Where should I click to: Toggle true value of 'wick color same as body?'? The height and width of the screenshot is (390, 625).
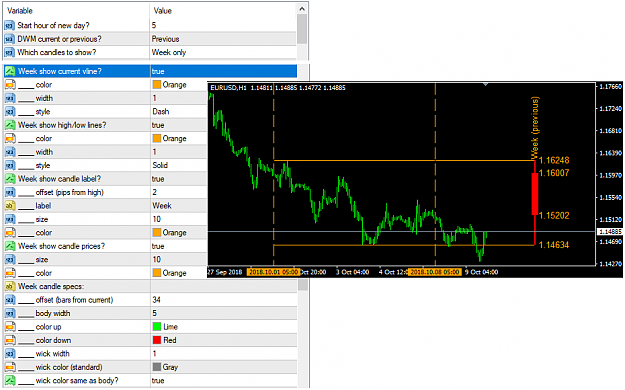(x=158, y=381)
